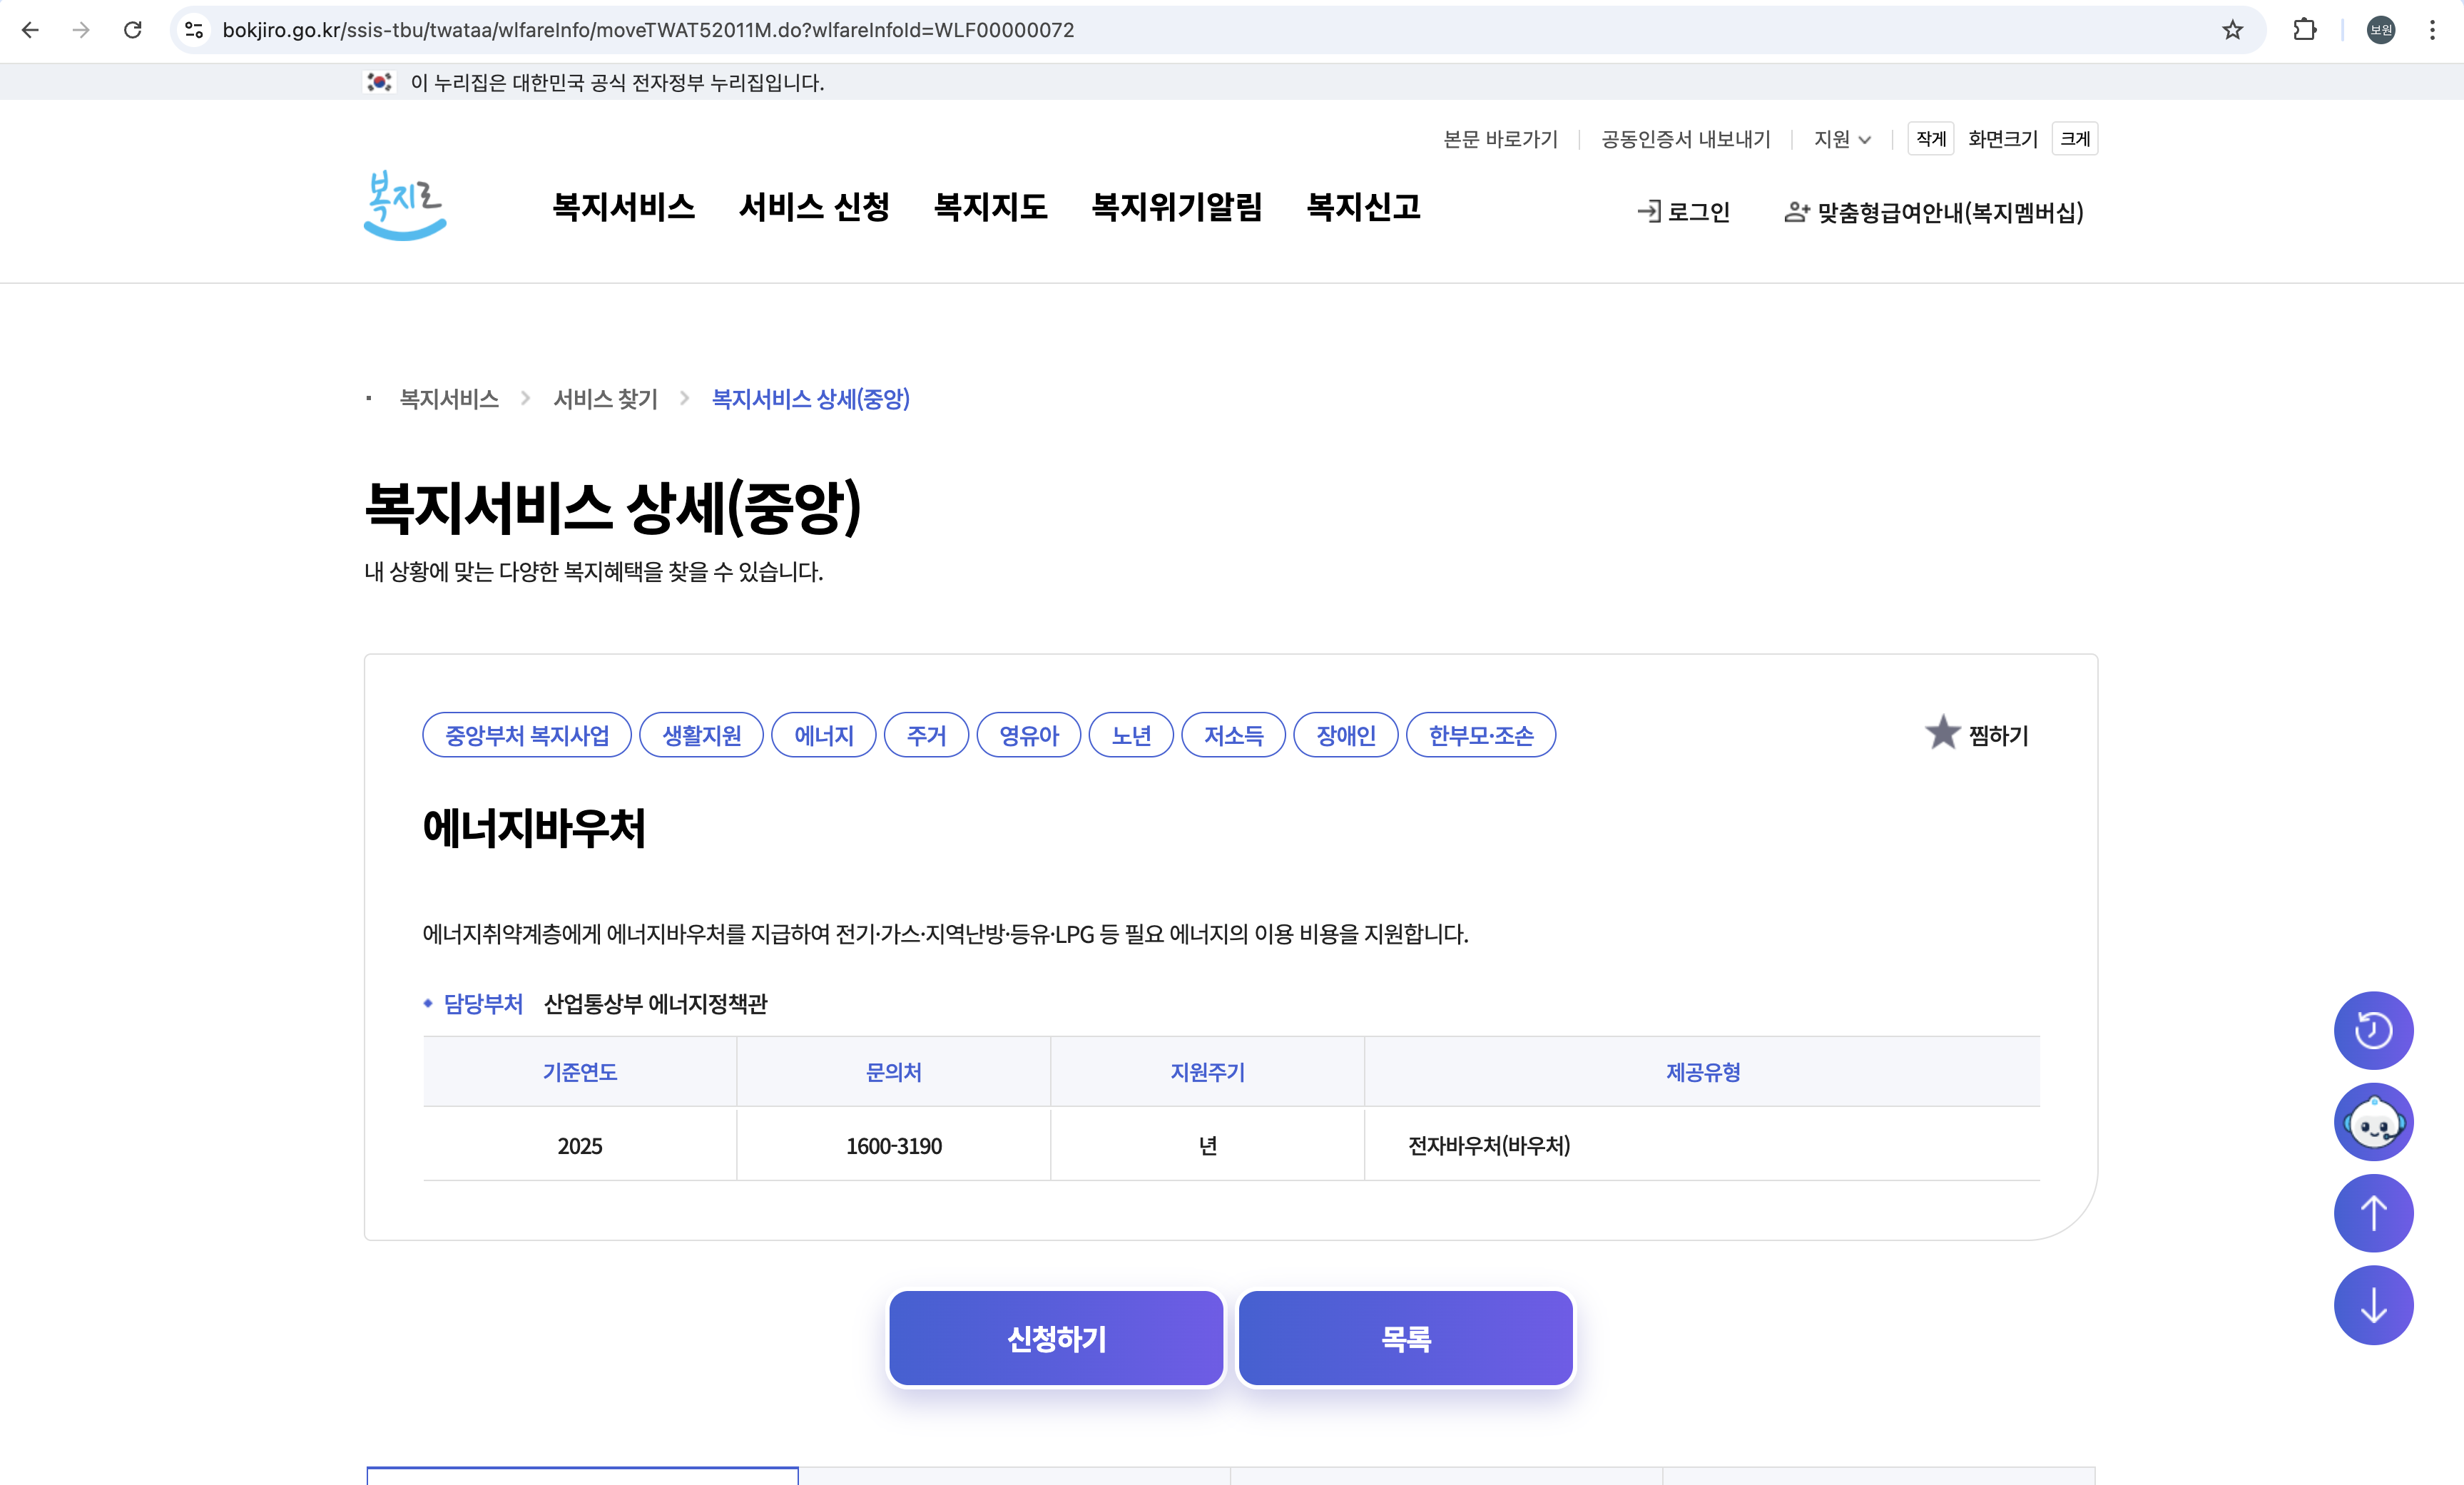Open the browser extensions puzzle icon
The height and width of the screenshot is (1485, 2464).
tap(2304, 30)
